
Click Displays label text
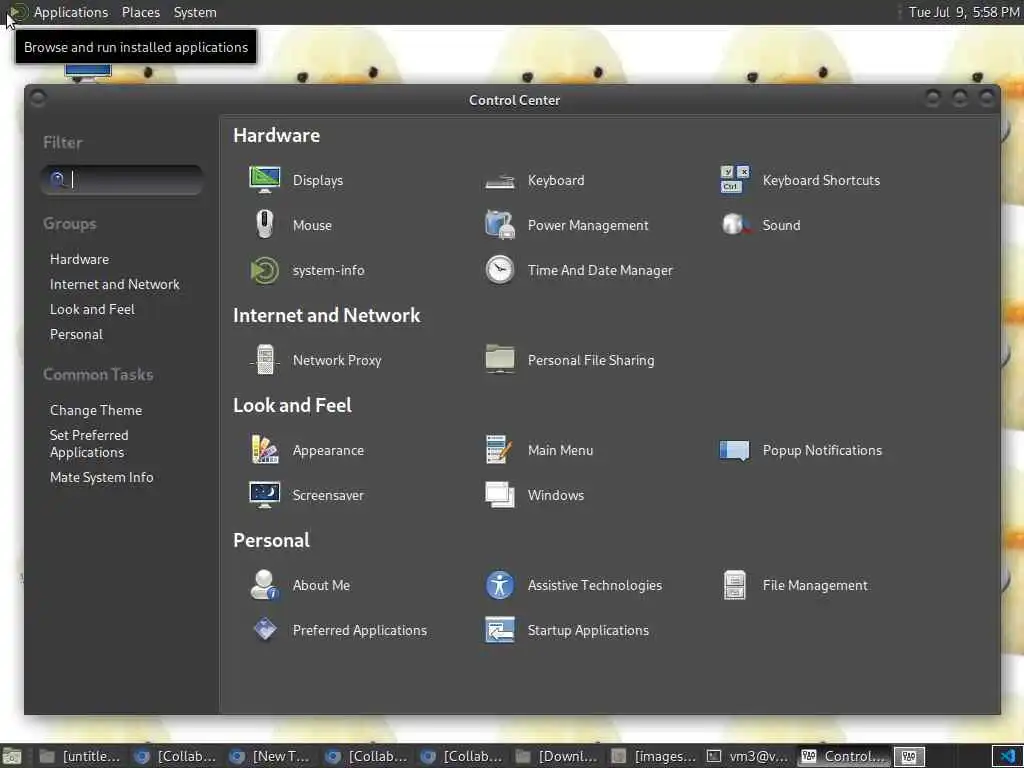(317, 180)
